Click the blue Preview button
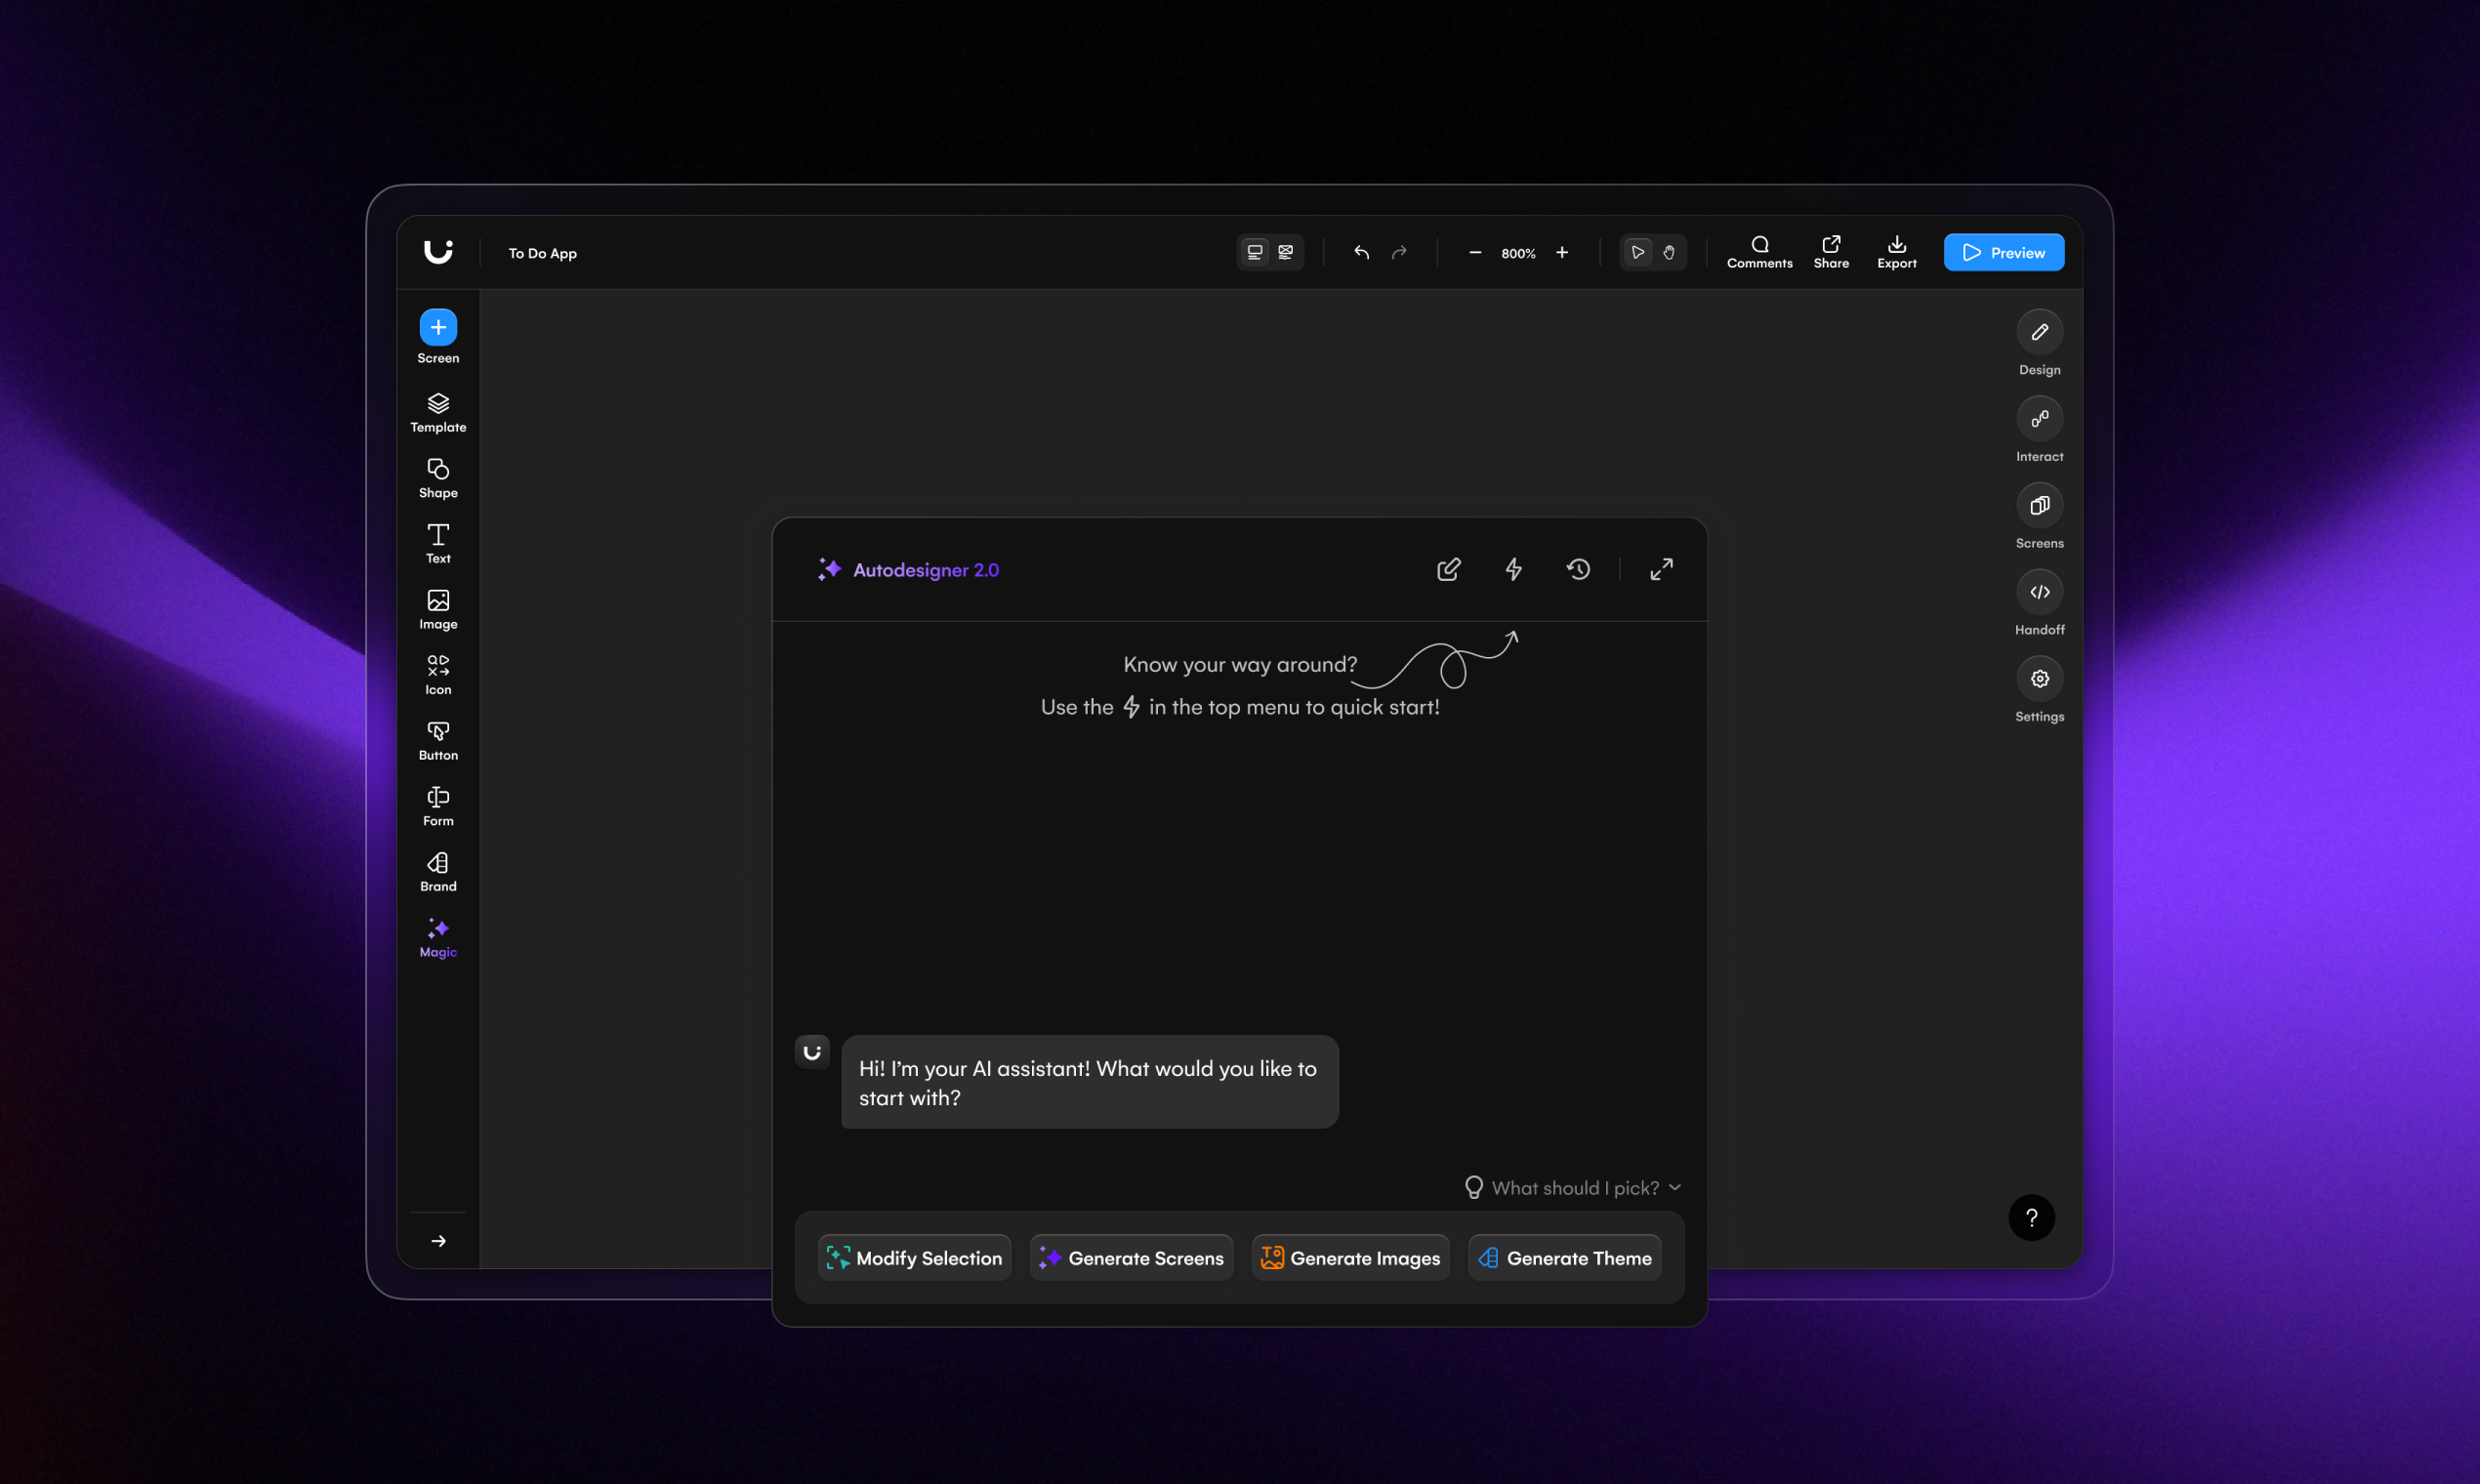This screenshot has height=1484, width=2480. 2003,253
